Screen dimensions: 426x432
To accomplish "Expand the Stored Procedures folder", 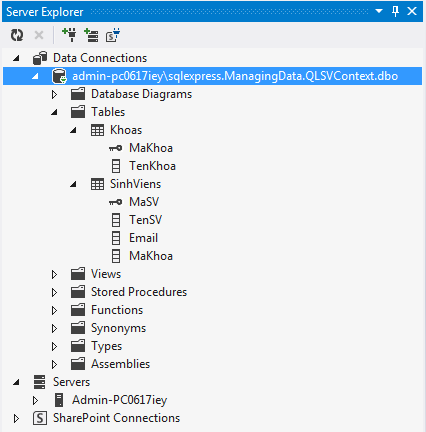I will [54, 292].
